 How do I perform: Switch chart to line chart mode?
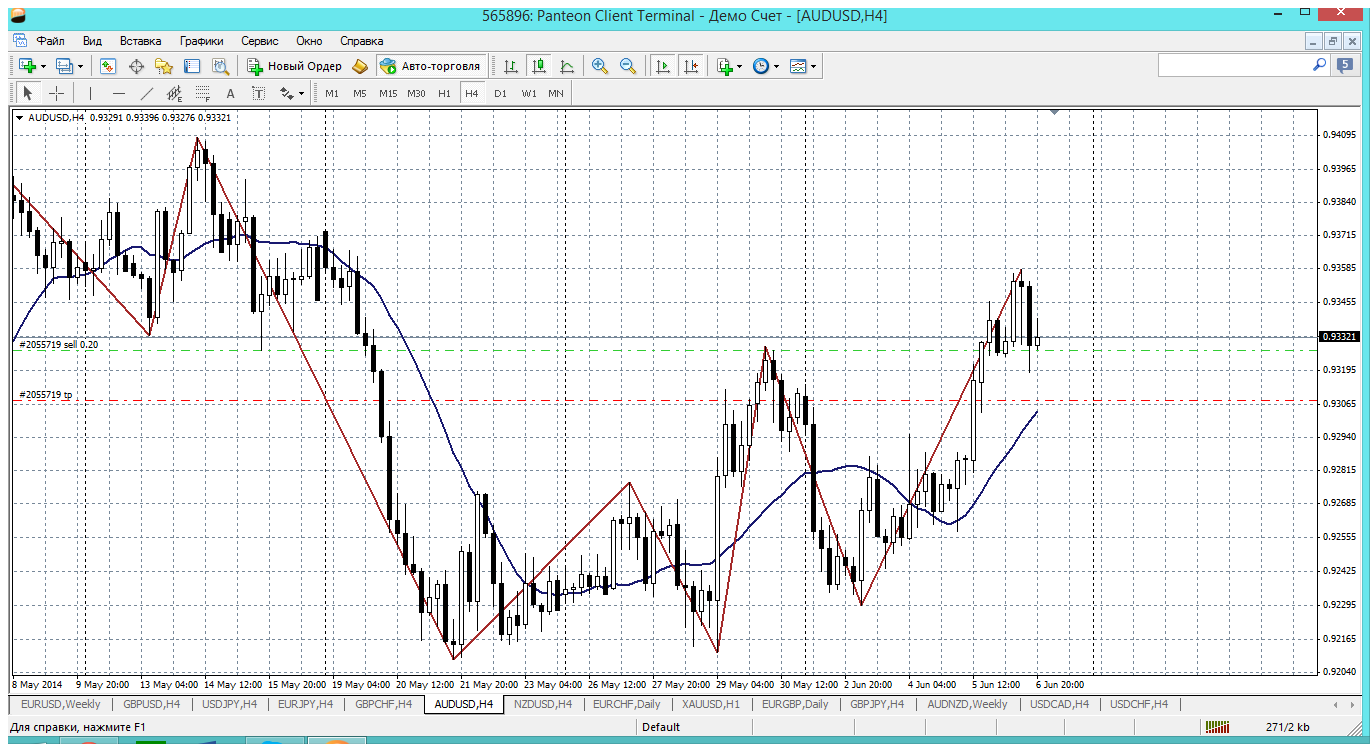coord(567,66)
